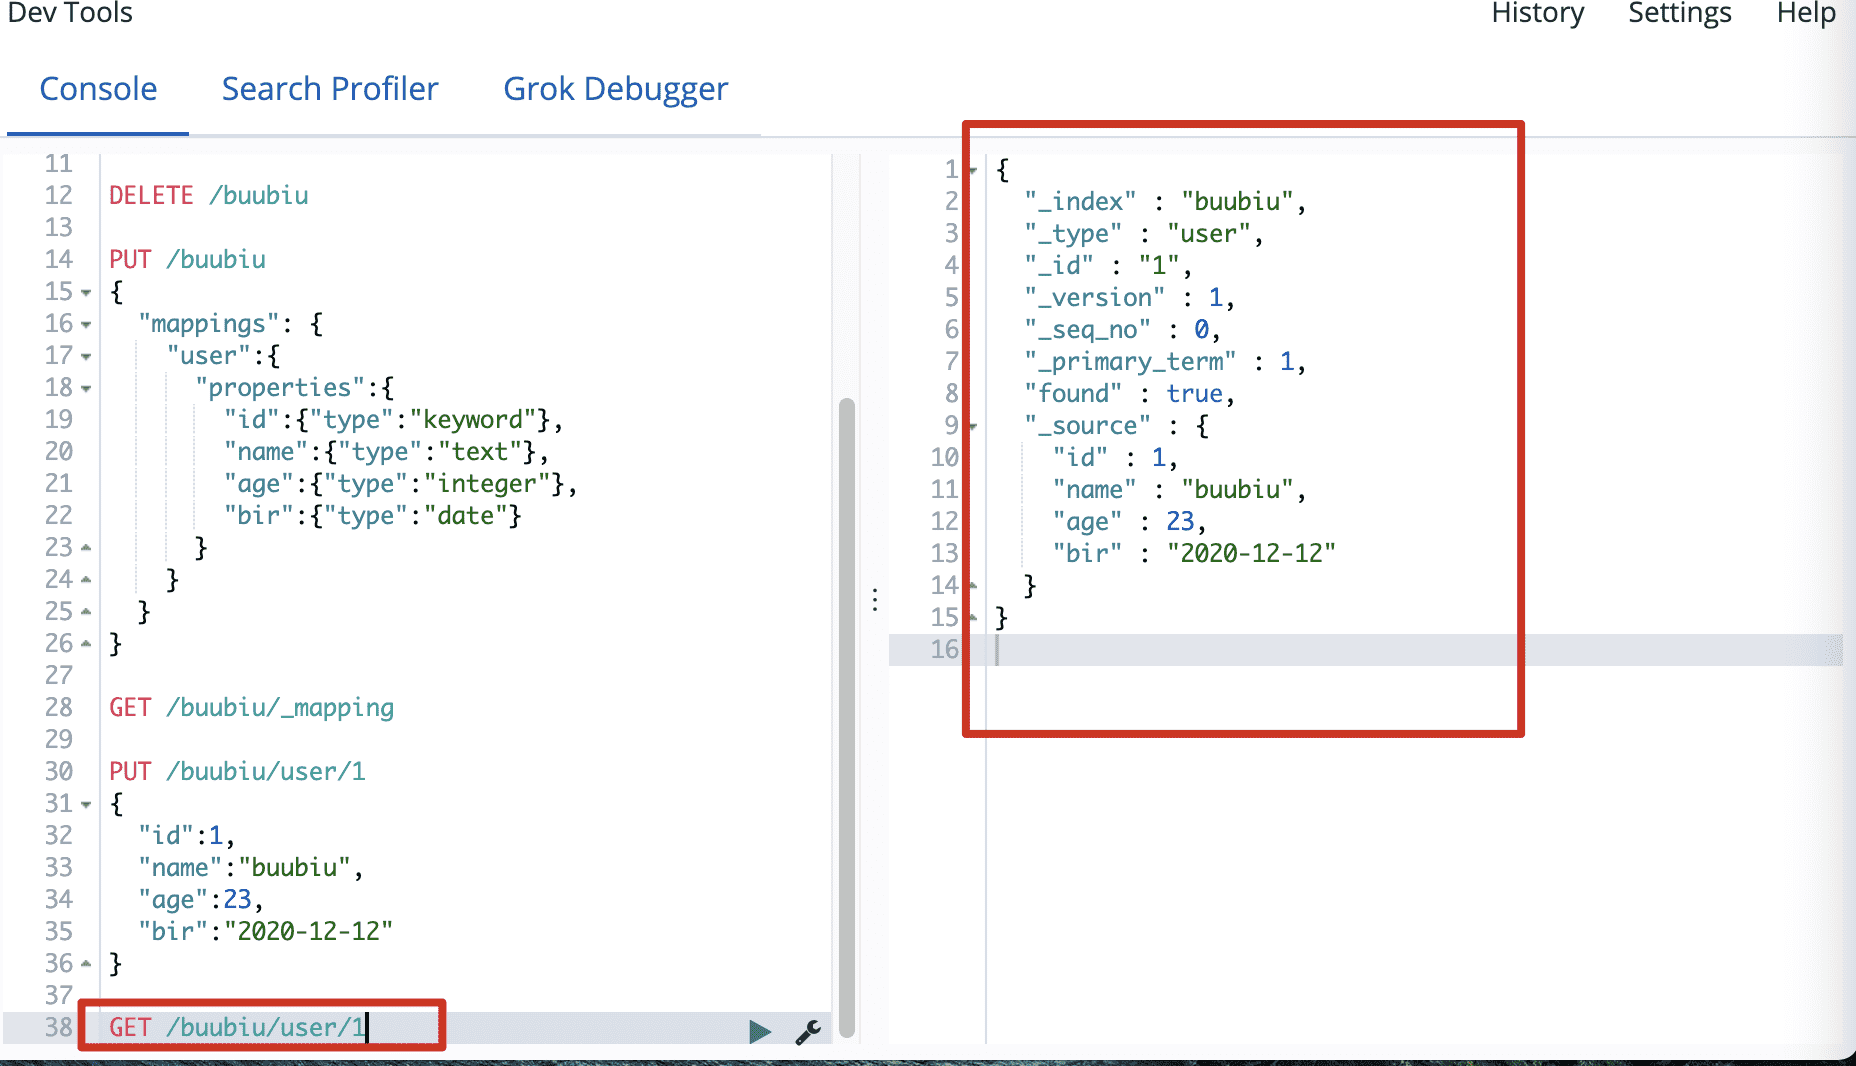Open console Settings
Viewport: 1856px width, 1066px height.
point(1679,14)
